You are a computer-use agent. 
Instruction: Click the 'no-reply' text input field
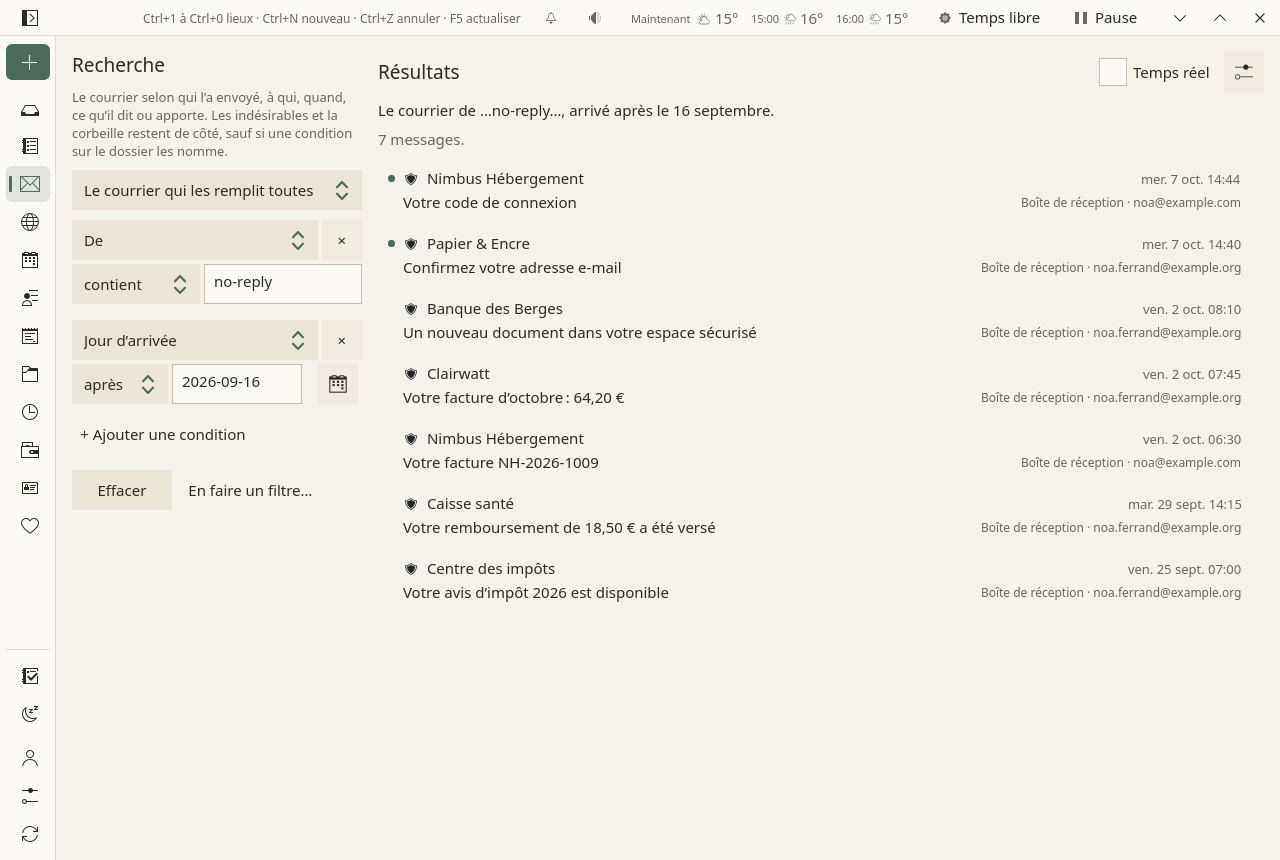(283, 283)
